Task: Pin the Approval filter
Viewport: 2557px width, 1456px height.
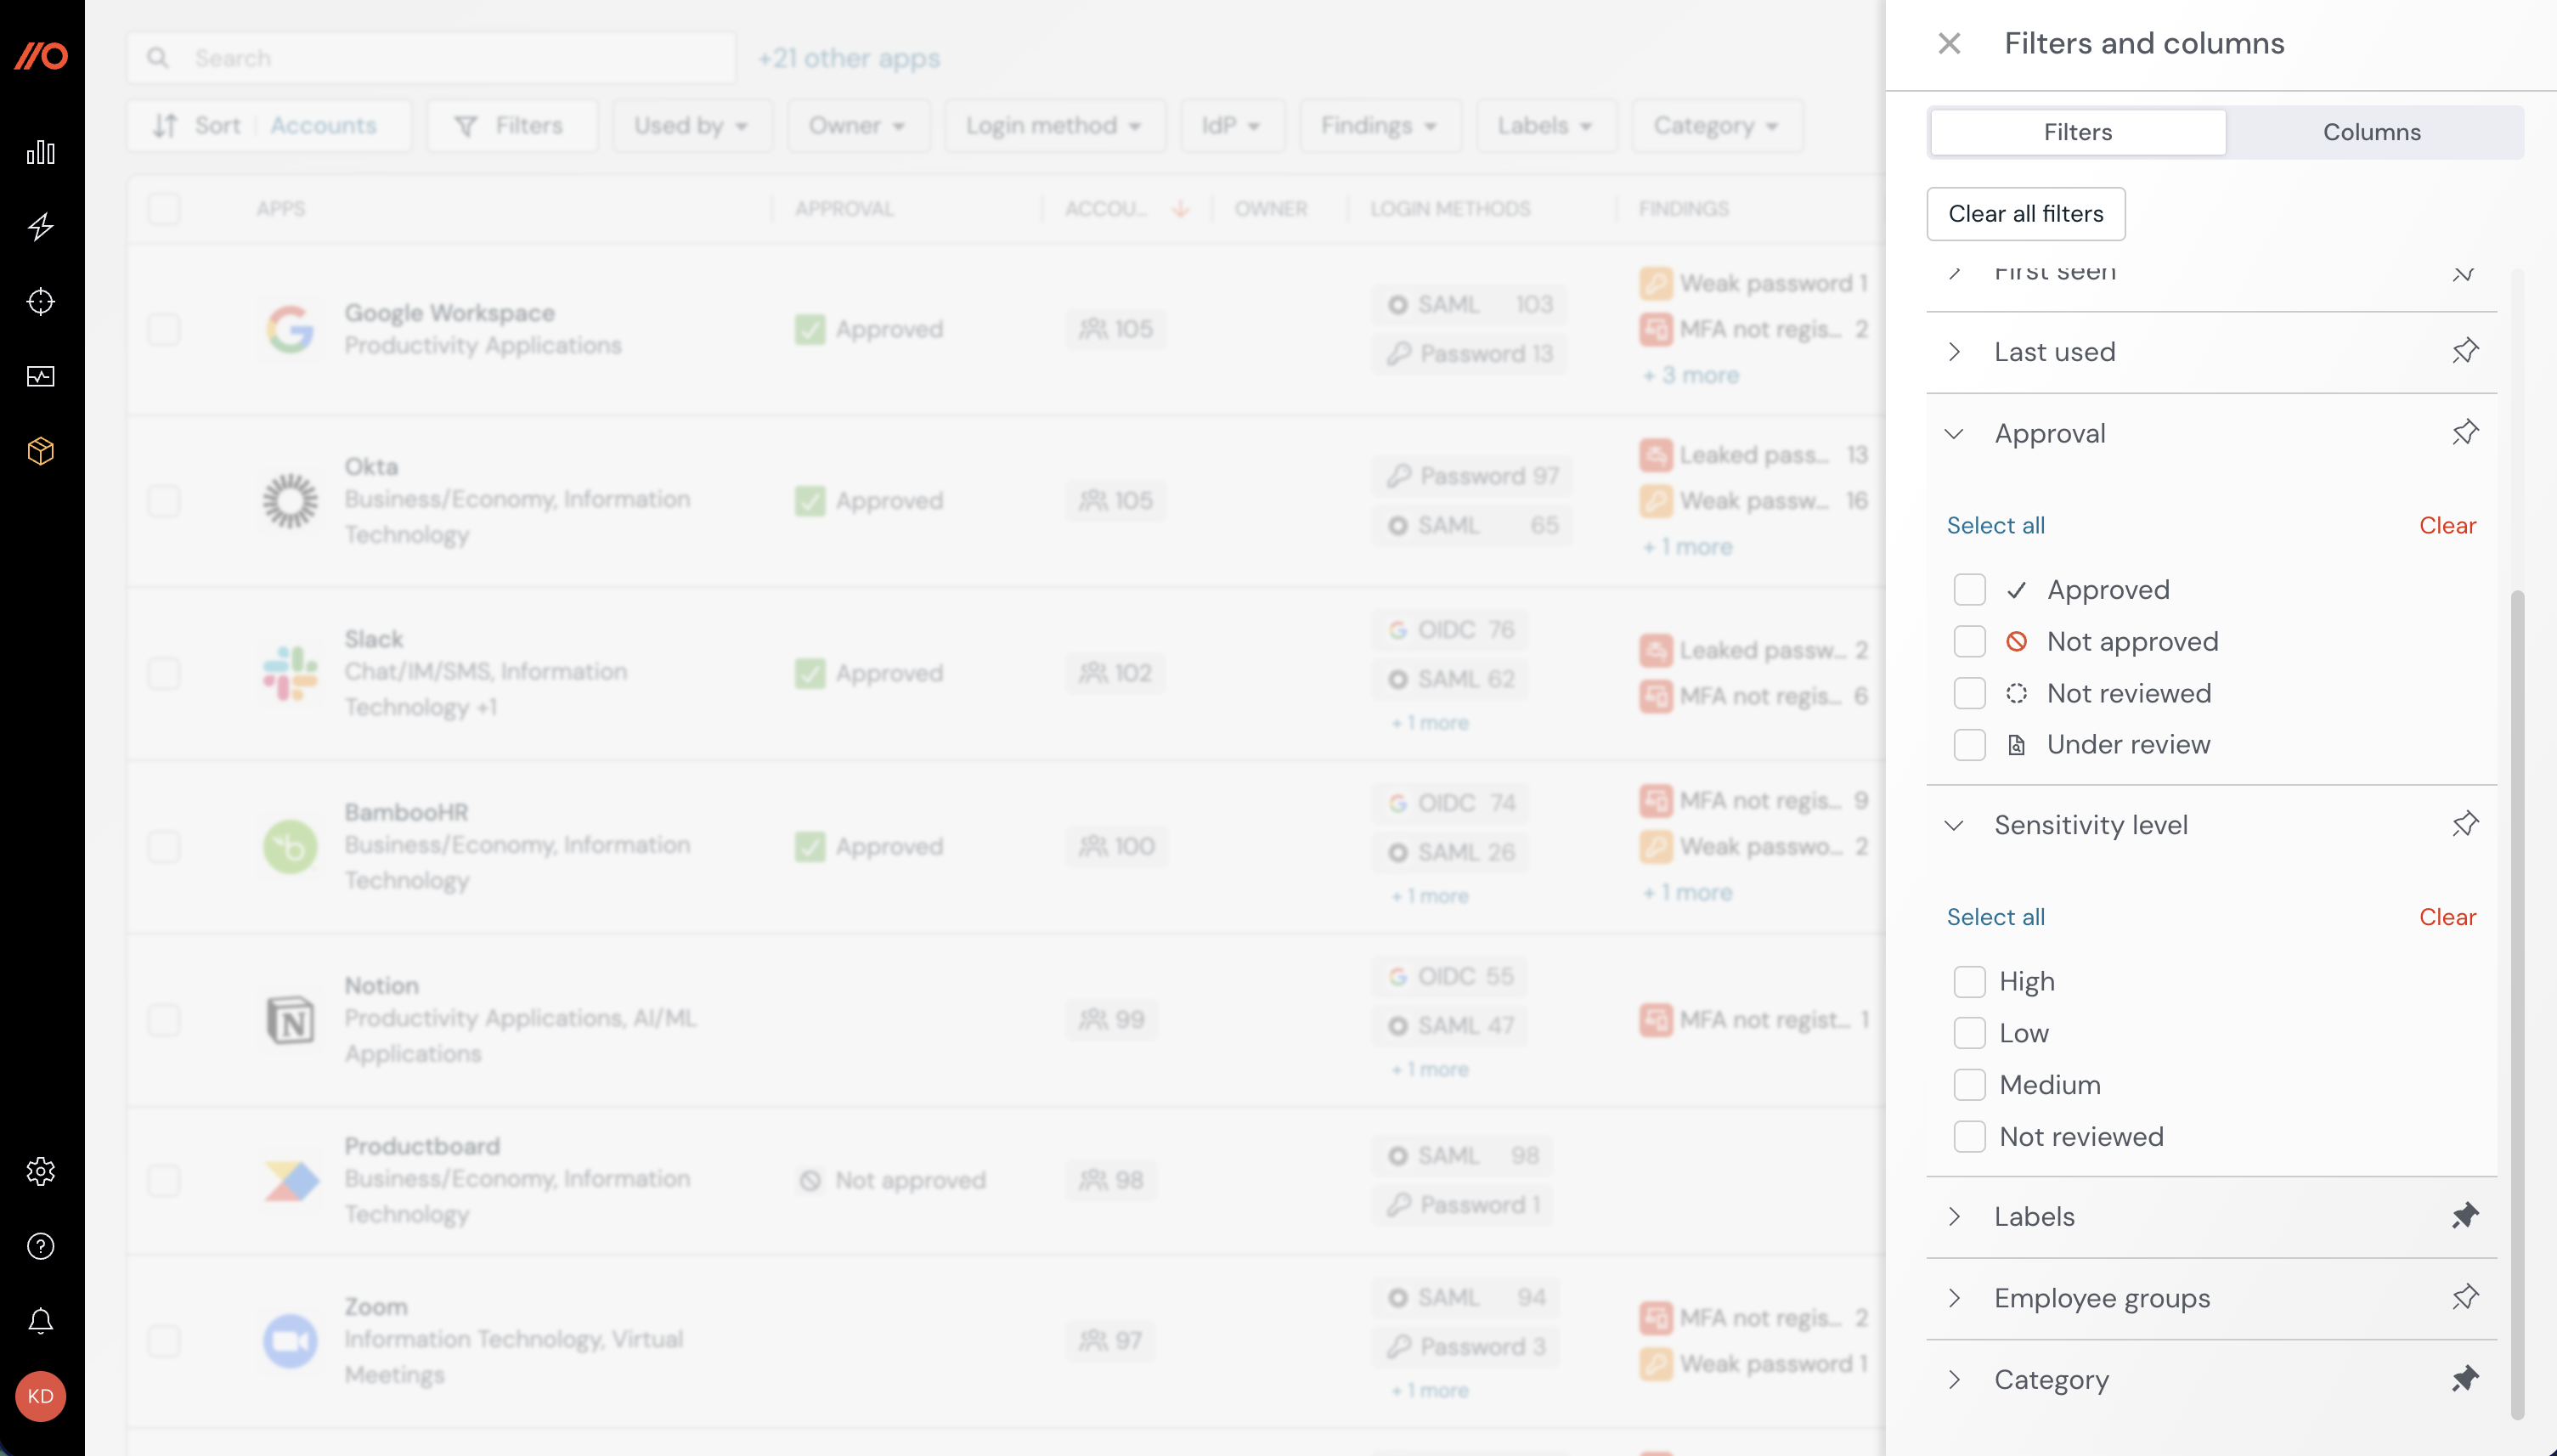Action: click(2465, 433)
